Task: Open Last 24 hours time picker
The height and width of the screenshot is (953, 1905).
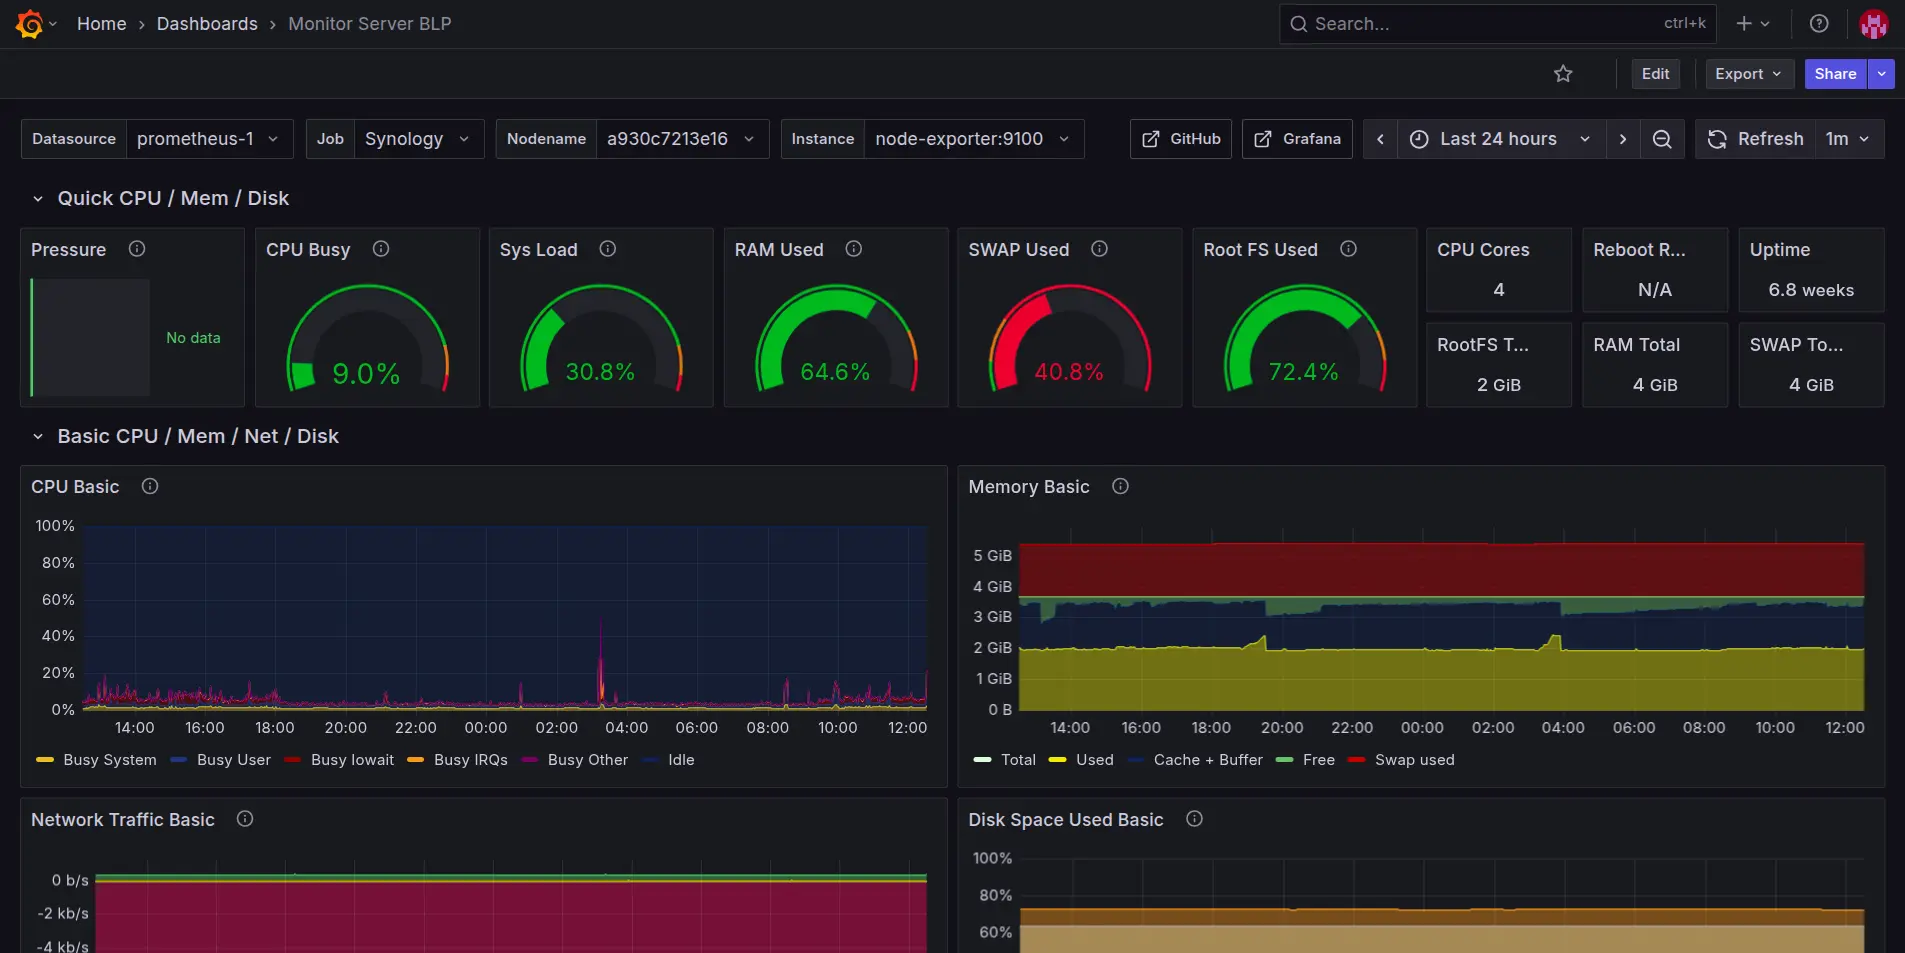Action: tap(1501, 139)
